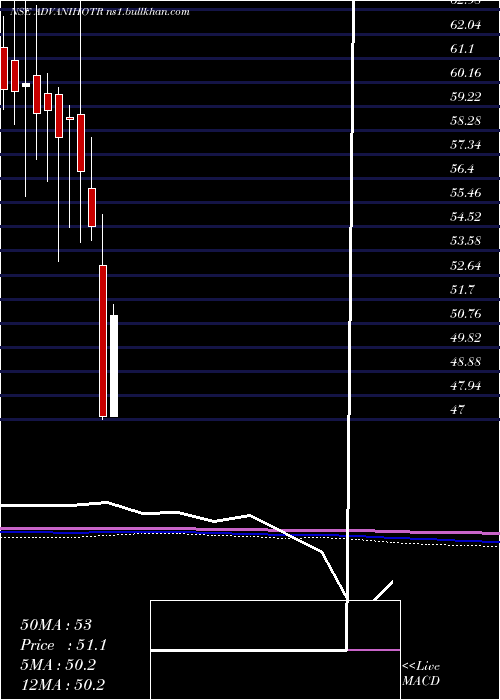This screenshot has width=500, height=700.
Task: Click the 58.28 price axis label
Action: (x=466, y=121)
